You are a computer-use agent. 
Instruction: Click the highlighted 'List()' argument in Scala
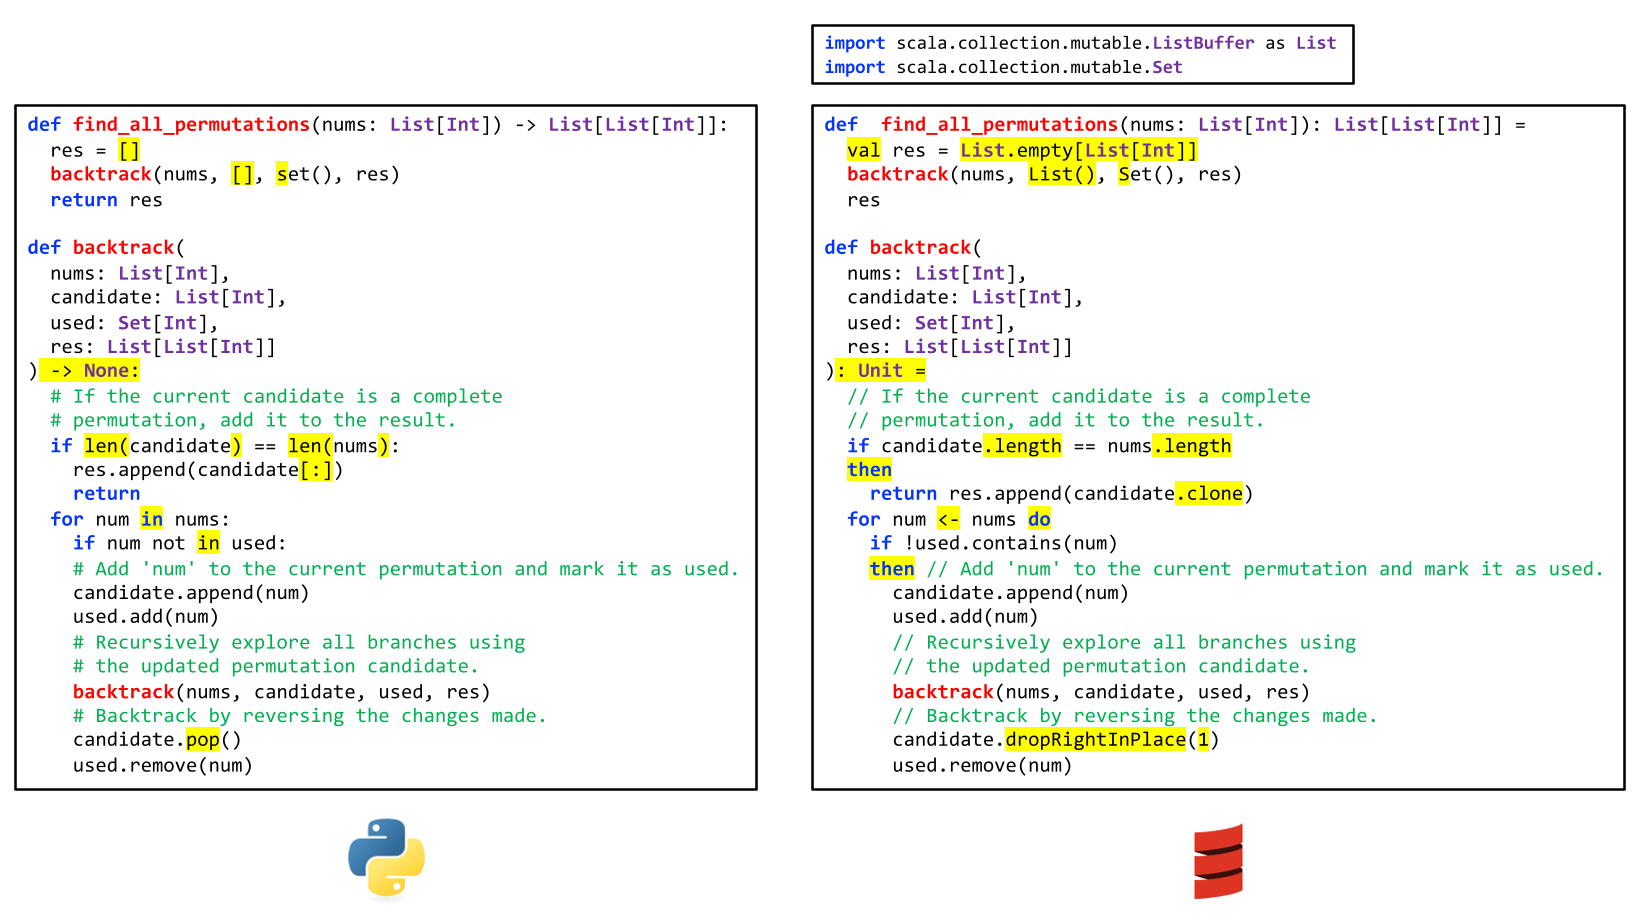coord(1064,175)
